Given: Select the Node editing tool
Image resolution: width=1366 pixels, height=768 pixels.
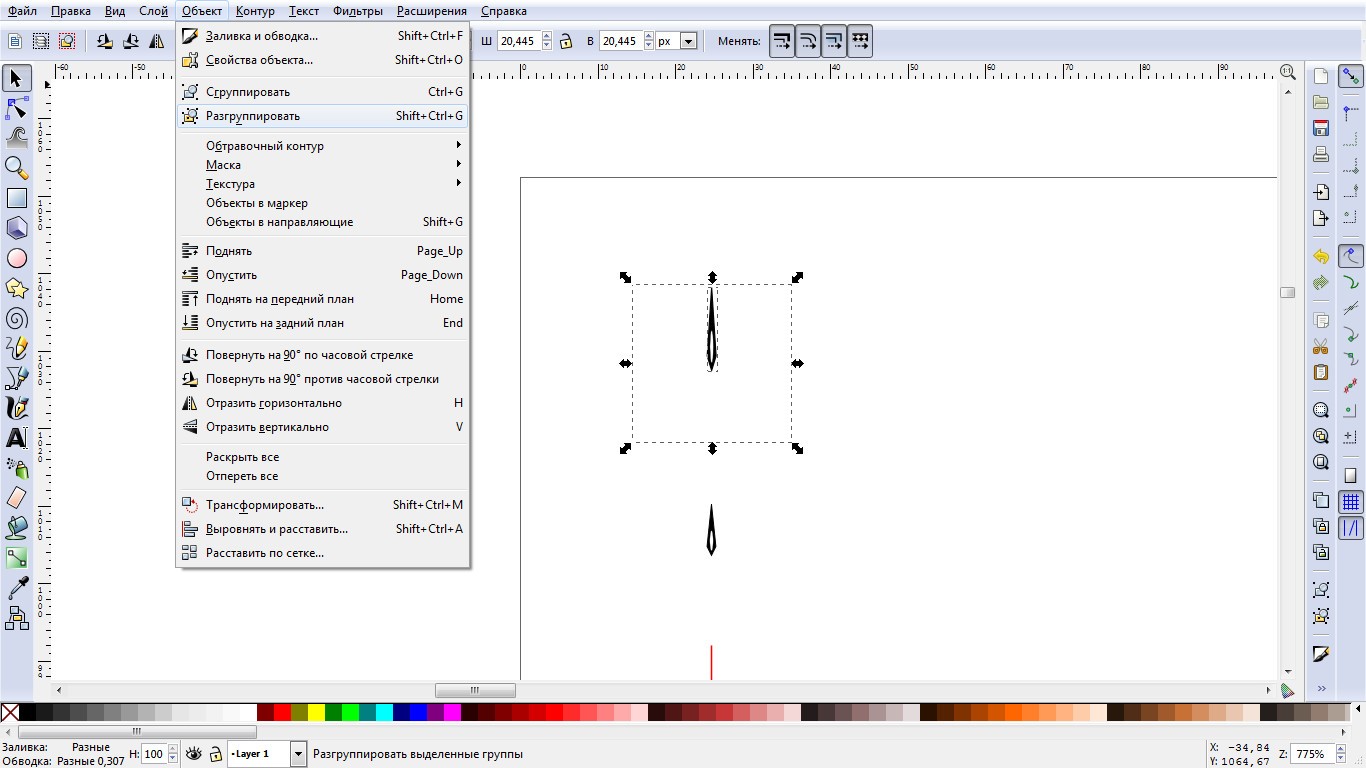Looking at the screenshot, I should pyautogui.click(x=16, y=108).
